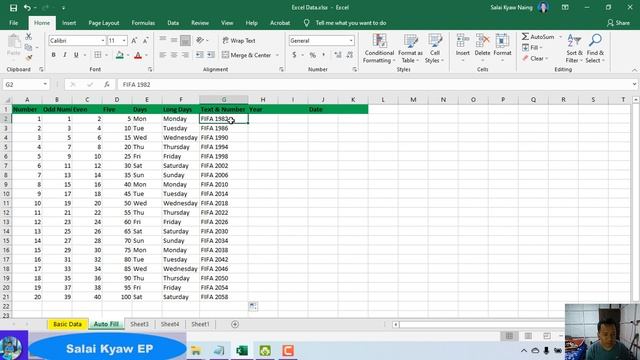Click Increase Decimal
640x360 pixels.
pyautogui.click(x=338, y=55)
